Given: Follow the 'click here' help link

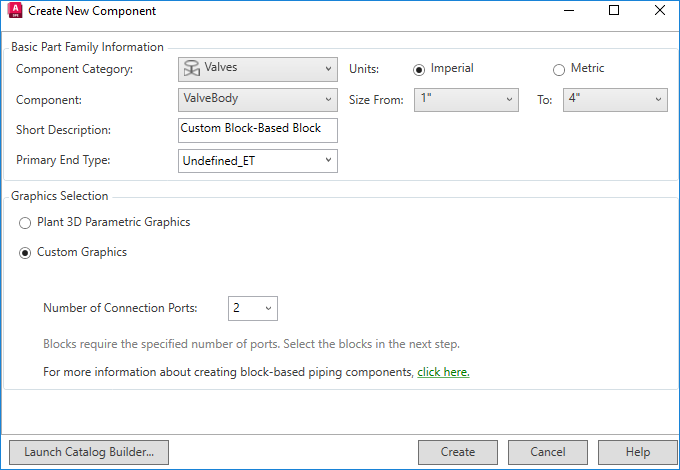Looking at the screenshot, I should point(443,372).
